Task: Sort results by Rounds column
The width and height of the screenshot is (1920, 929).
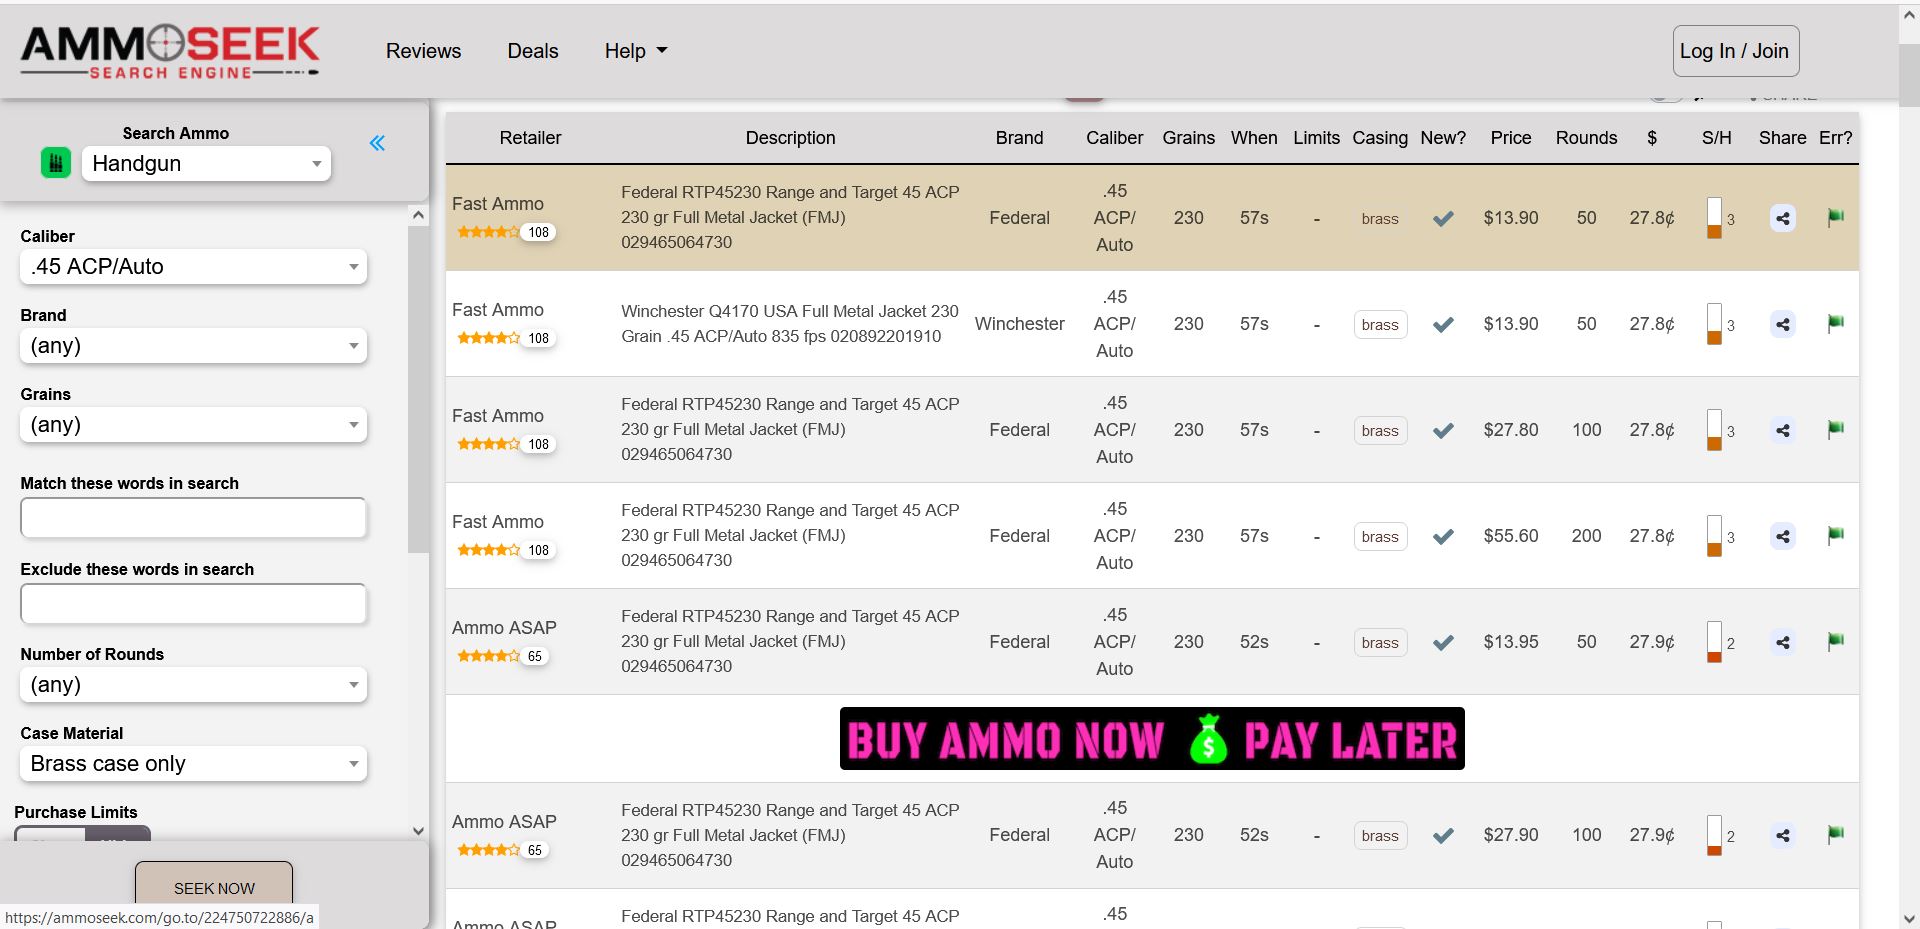Action: [x=1586, y=138]
